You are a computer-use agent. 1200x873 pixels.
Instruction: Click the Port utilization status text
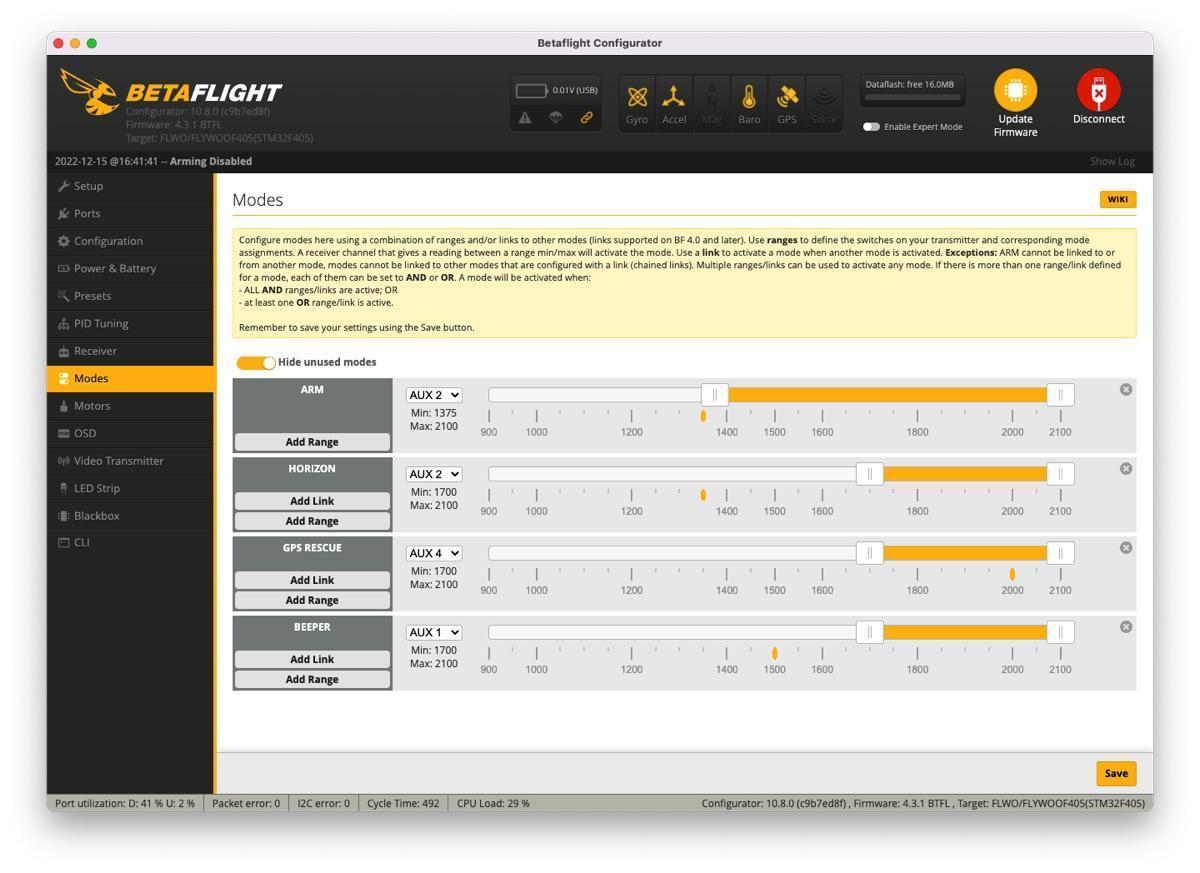pos(125,803)
